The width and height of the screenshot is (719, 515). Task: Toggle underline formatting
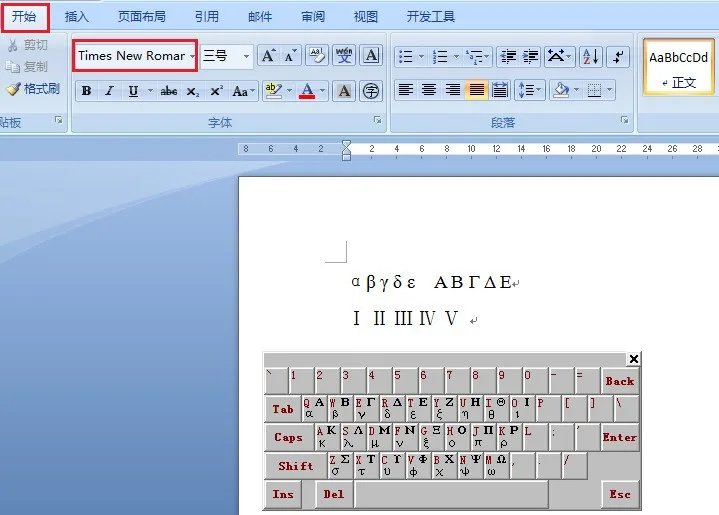click(x=133, y=91)
